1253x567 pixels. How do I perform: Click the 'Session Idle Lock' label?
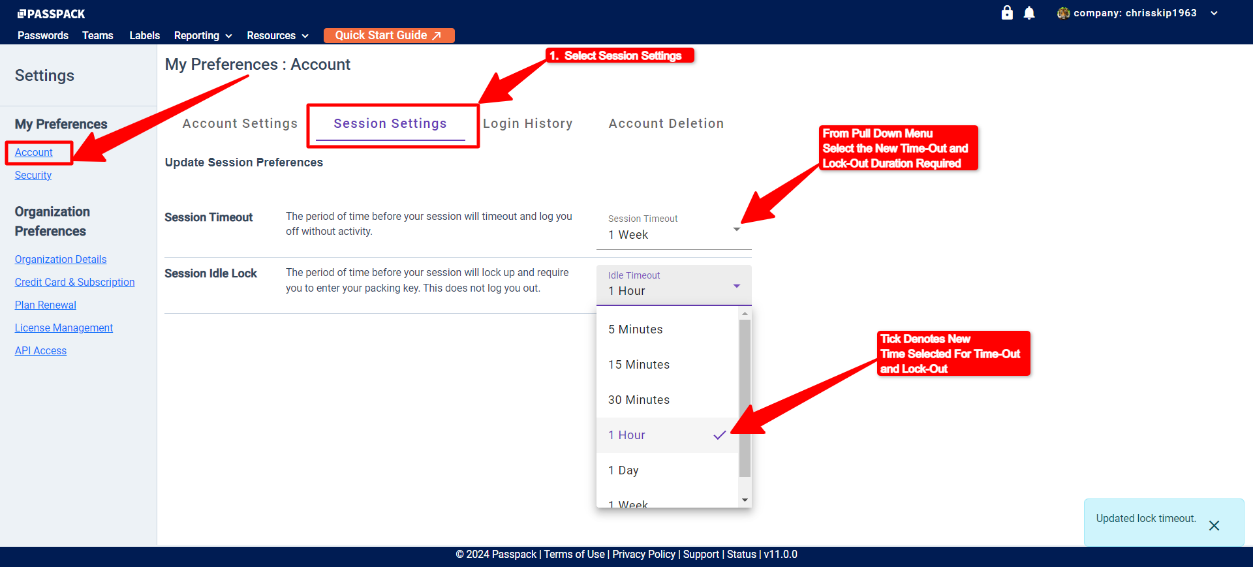pos(211,273)
